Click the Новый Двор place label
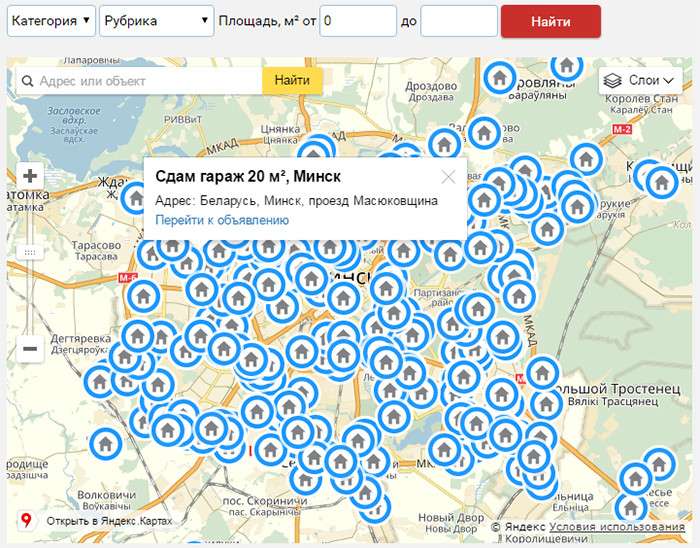 (x=451, y=518)
